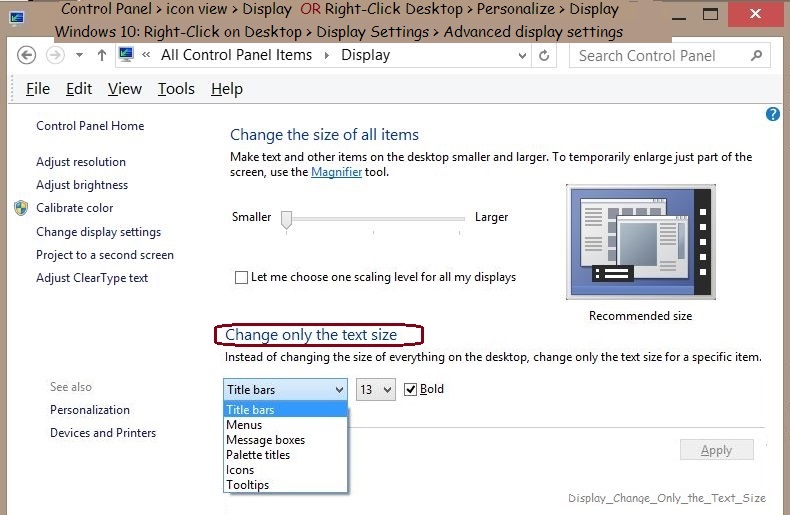Viewport: 790px width, 515px height.
Task: Uncheck the Bold checkbox
Action: coord(411,389)
